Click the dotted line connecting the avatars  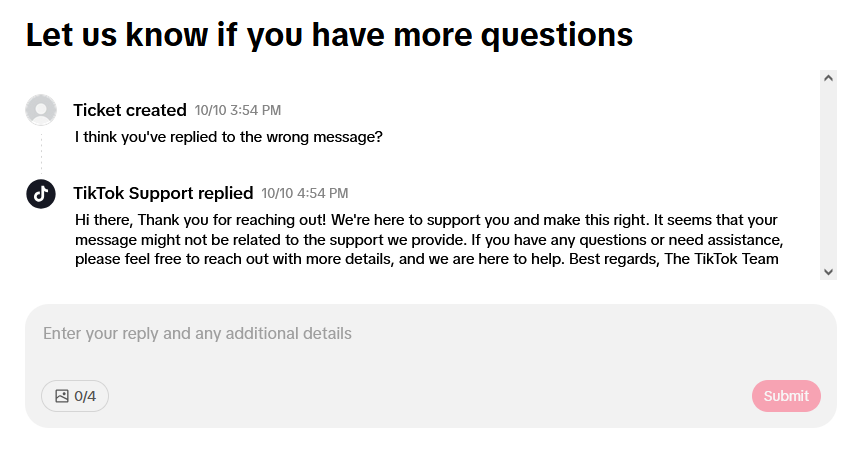(x=41, y=152)
